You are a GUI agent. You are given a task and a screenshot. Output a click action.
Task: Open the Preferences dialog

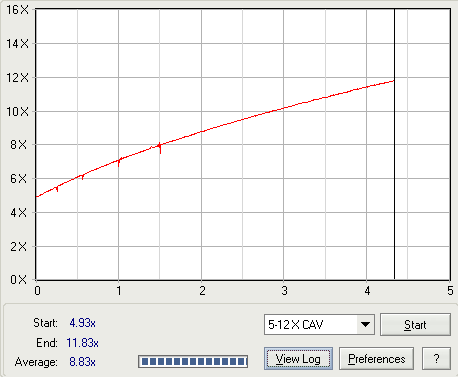(x=377, y=359)
